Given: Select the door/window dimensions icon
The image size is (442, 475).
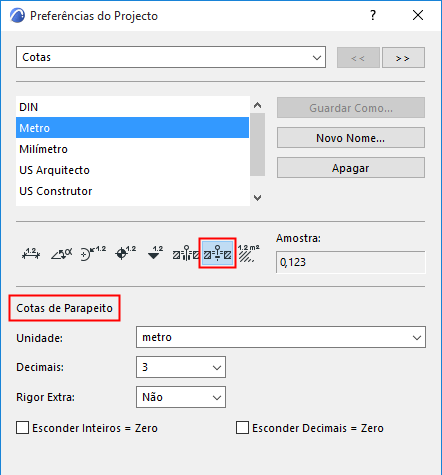Looking at the screenshot, I should (186, 254).
